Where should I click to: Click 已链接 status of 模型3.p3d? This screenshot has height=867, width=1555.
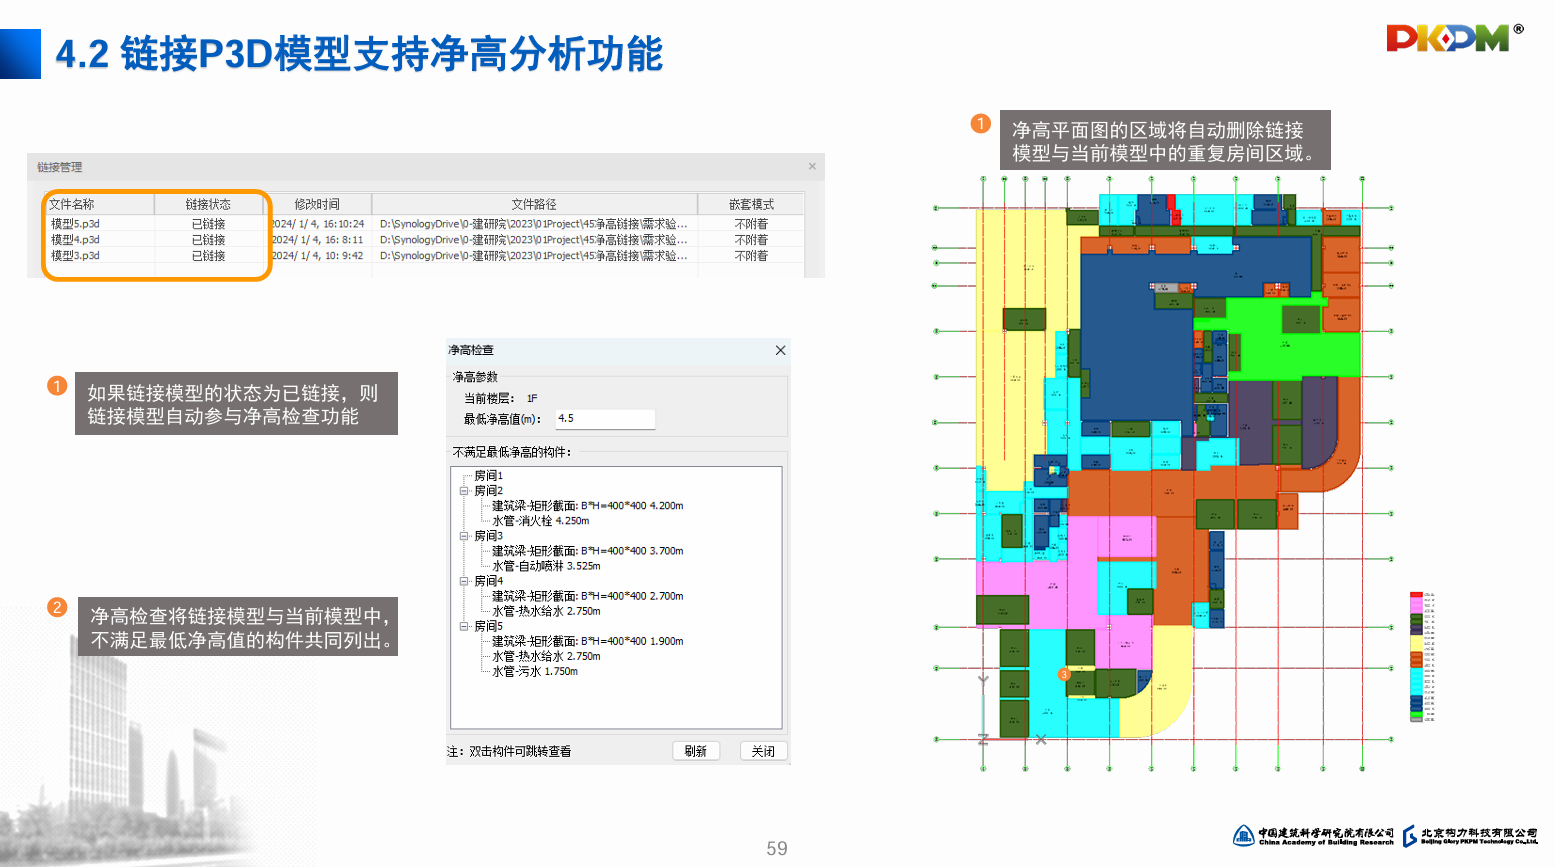pos(208,256)
